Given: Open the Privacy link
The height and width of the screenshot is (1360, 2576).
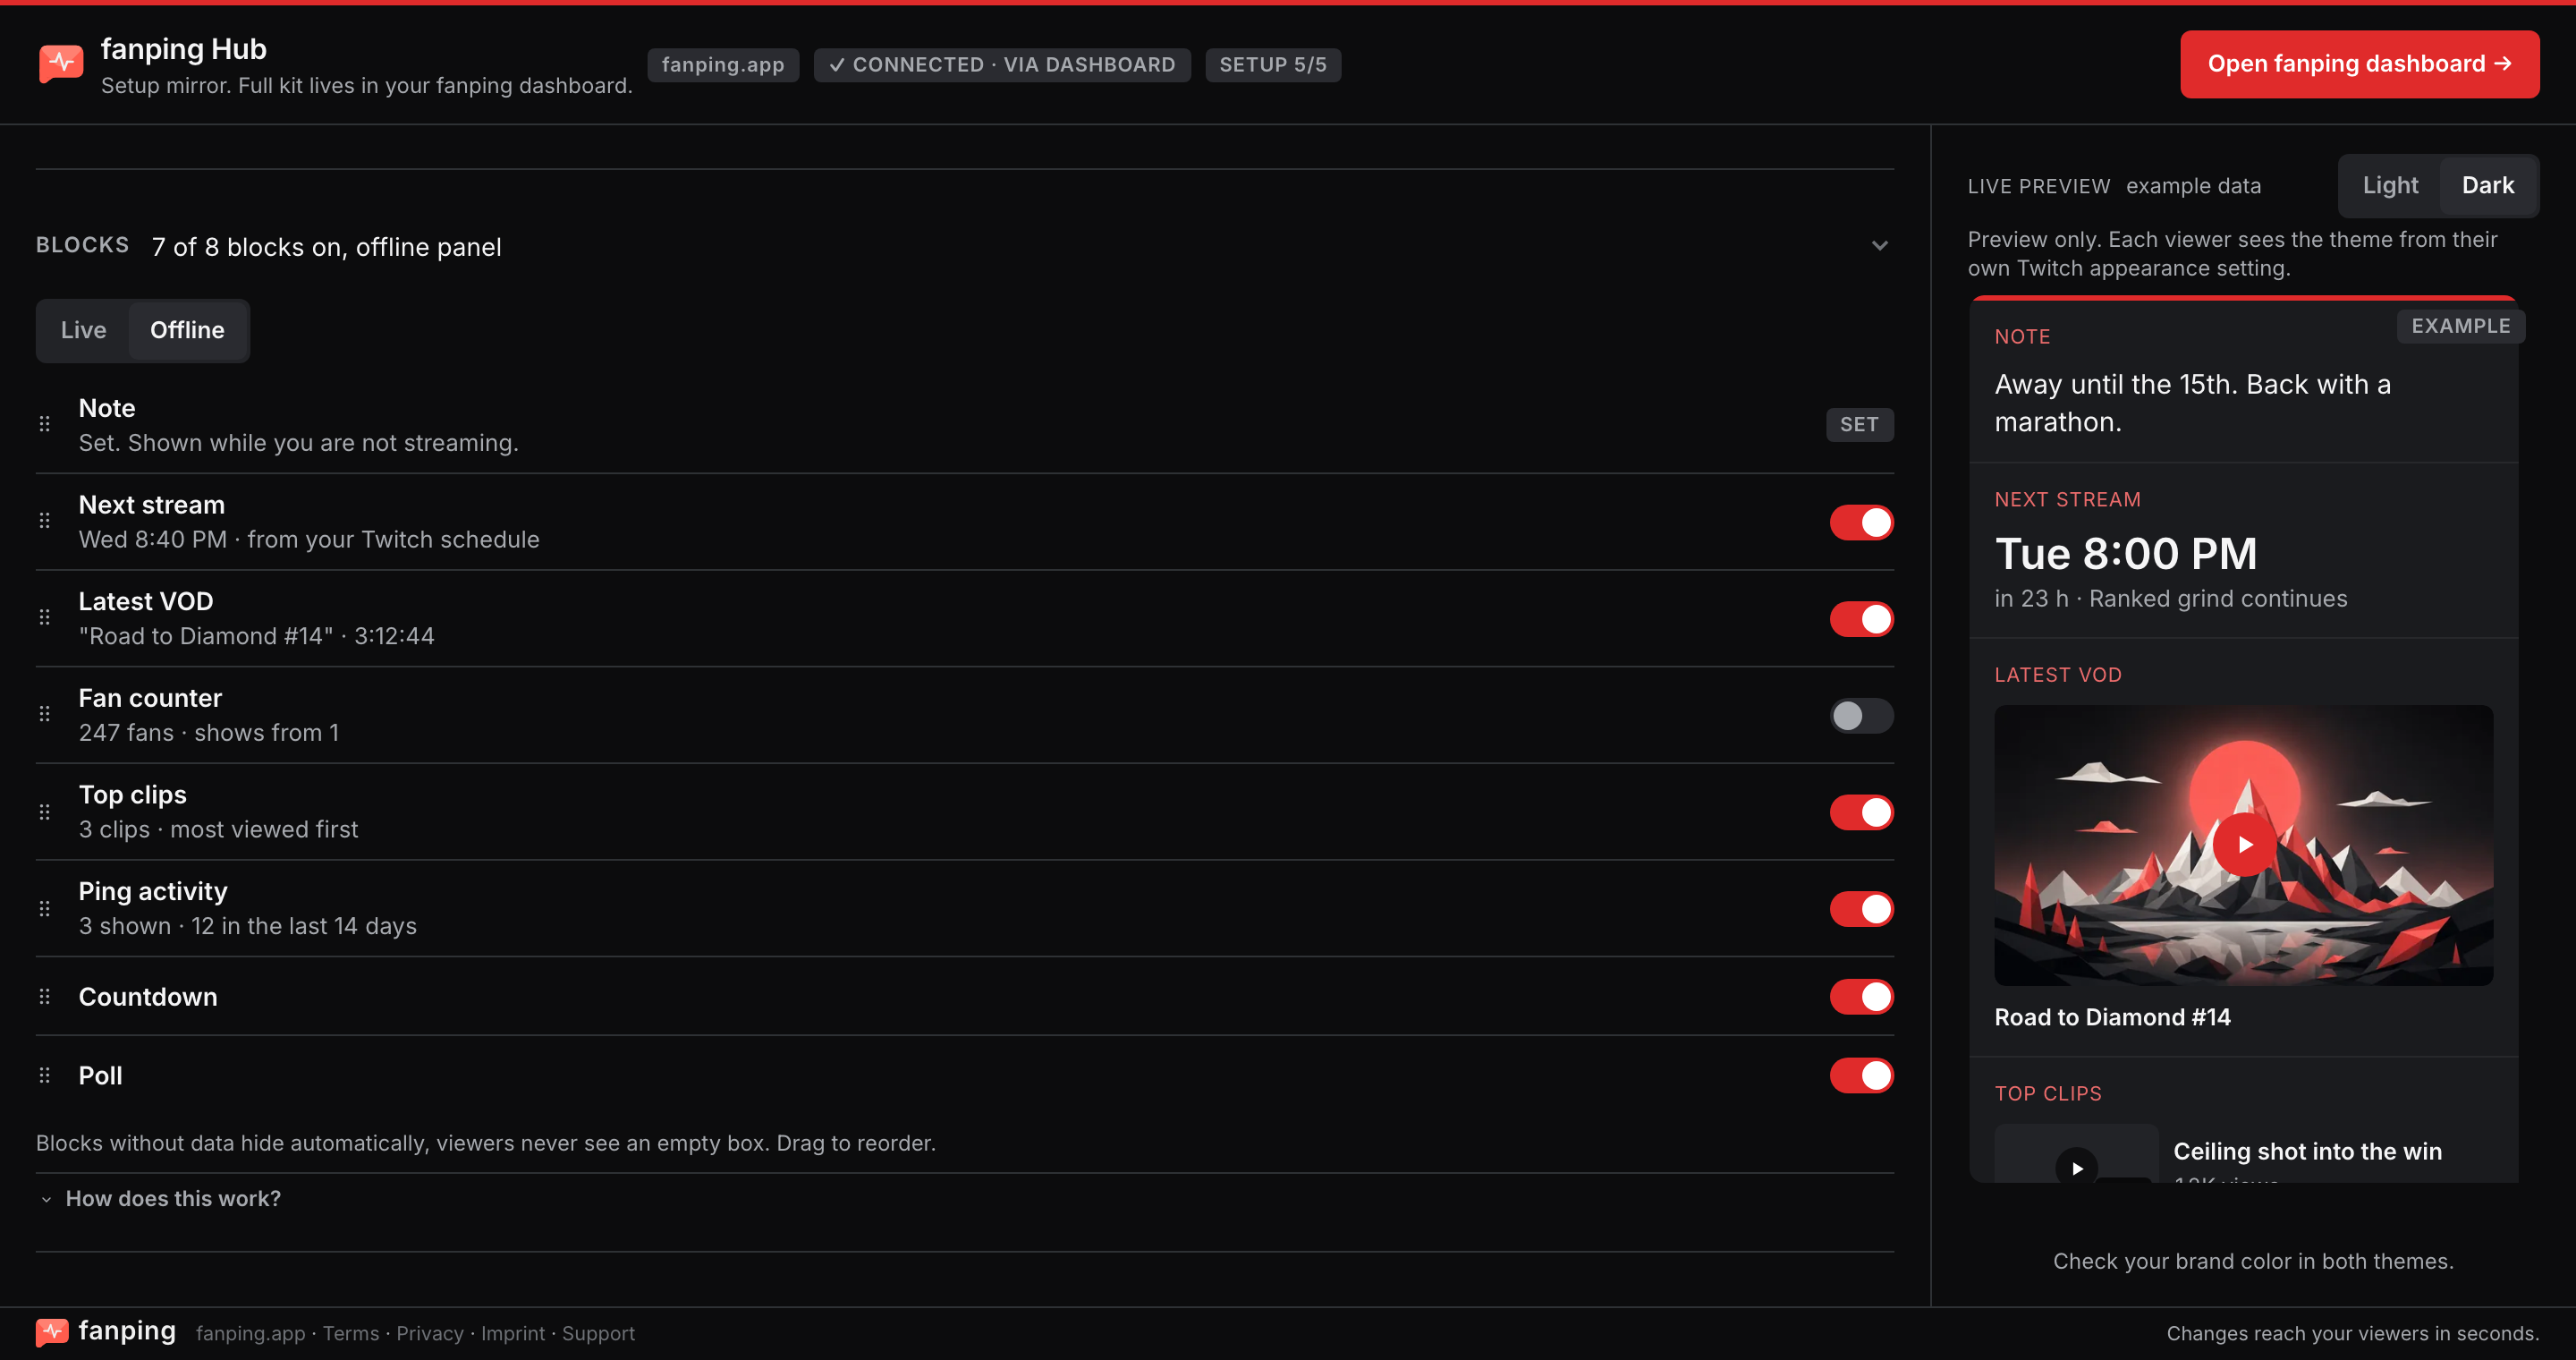Looking at the screenshot, I should coord(430,1333).
